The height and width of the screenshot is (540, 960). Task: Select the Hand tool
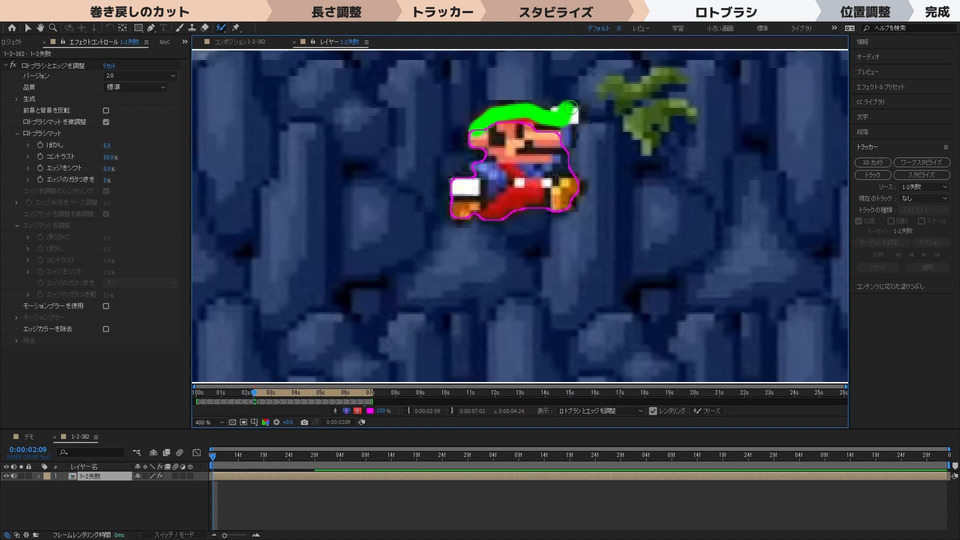coord(40,28)
